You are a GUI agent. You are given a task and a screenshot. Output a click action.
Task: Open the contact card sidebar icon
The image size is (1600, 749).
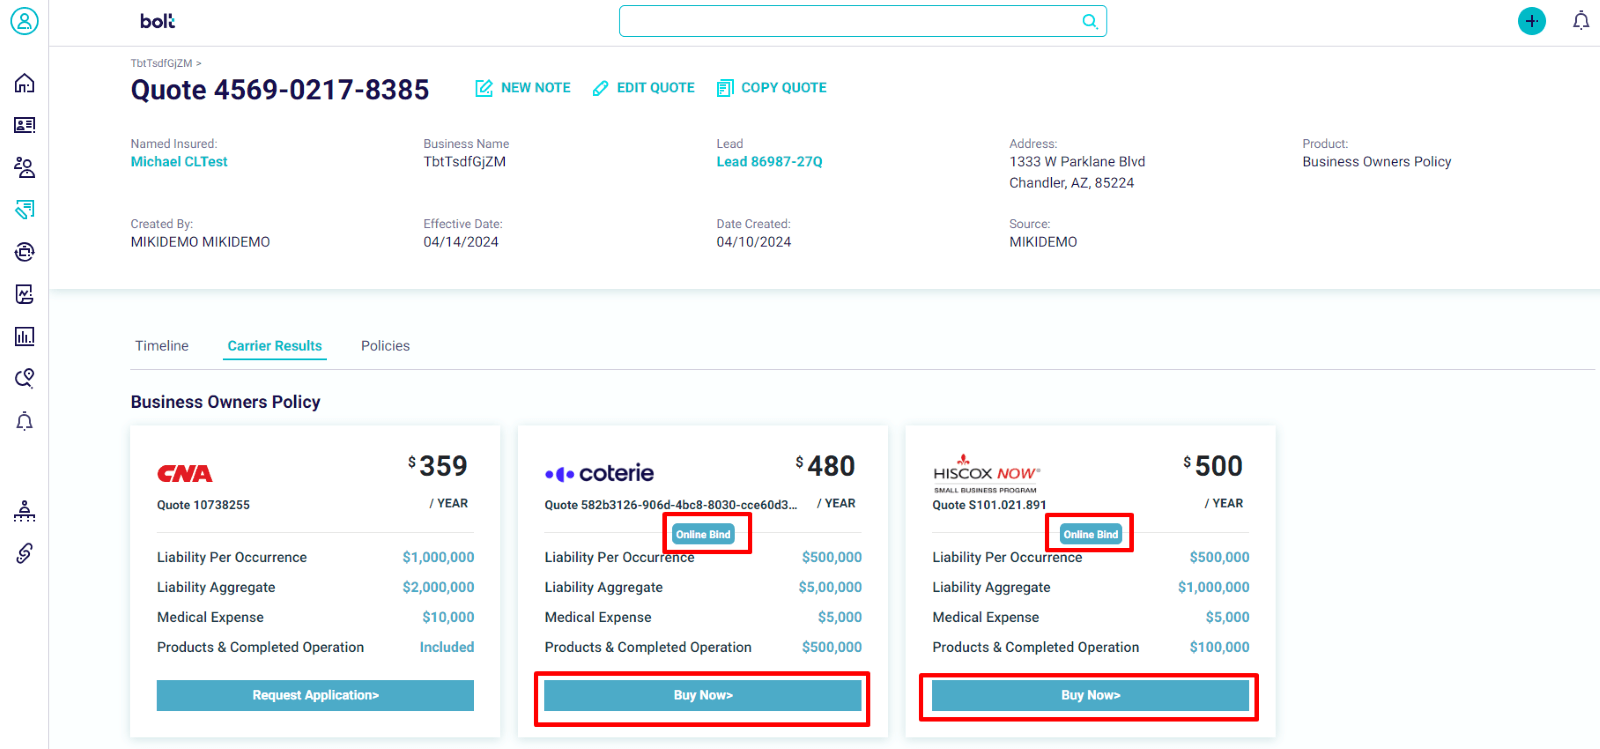pyautogui.click(x=24, y=125)
